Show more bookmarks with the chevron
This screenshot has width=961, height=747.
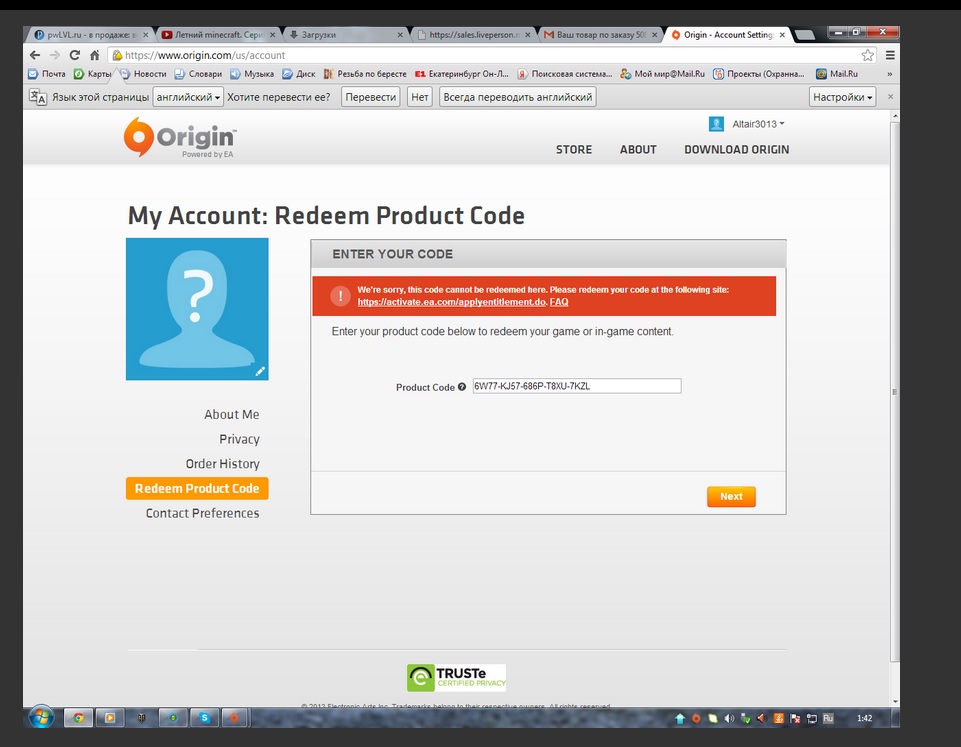[x=889, y=74]
